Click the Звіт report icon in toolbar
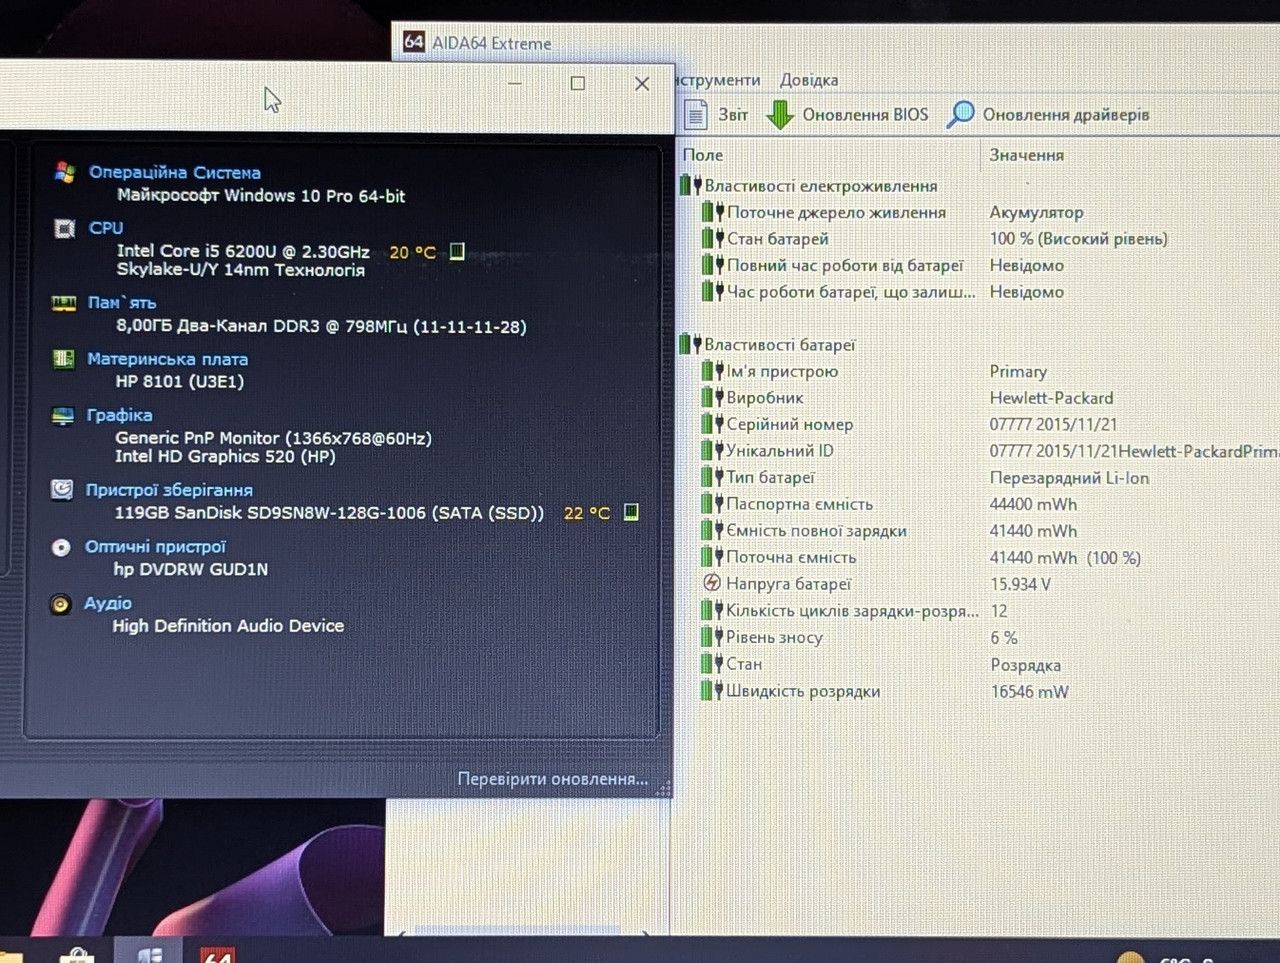 [696, 115]
